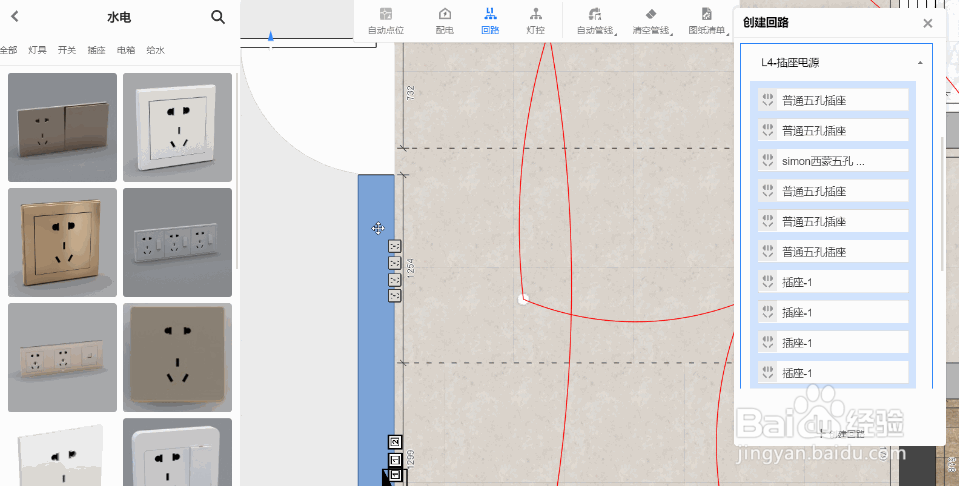This screenshot has width=959, height=486.
Task: Open the 配电 tool in toolbar
Action: (445, 21)
